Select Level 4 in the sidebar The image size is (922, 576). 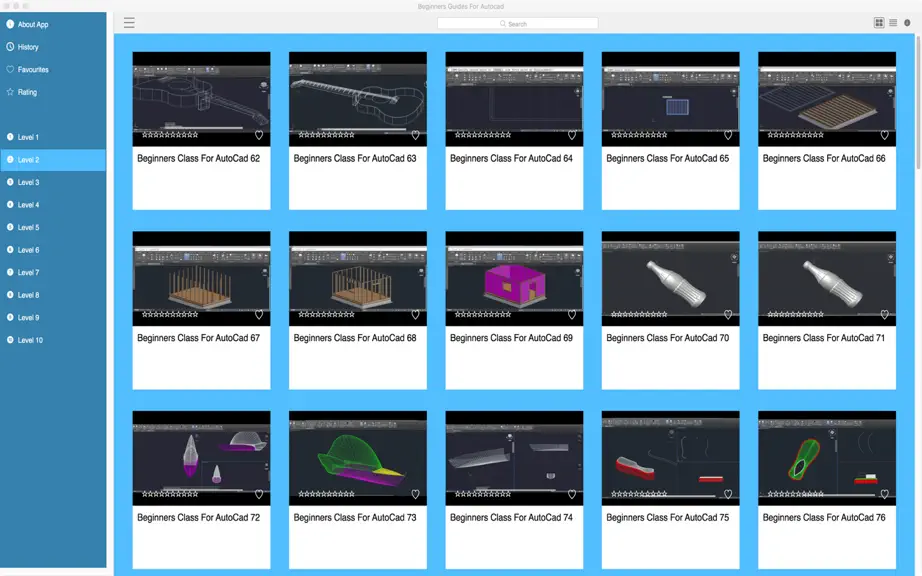(x=53, y=205)
